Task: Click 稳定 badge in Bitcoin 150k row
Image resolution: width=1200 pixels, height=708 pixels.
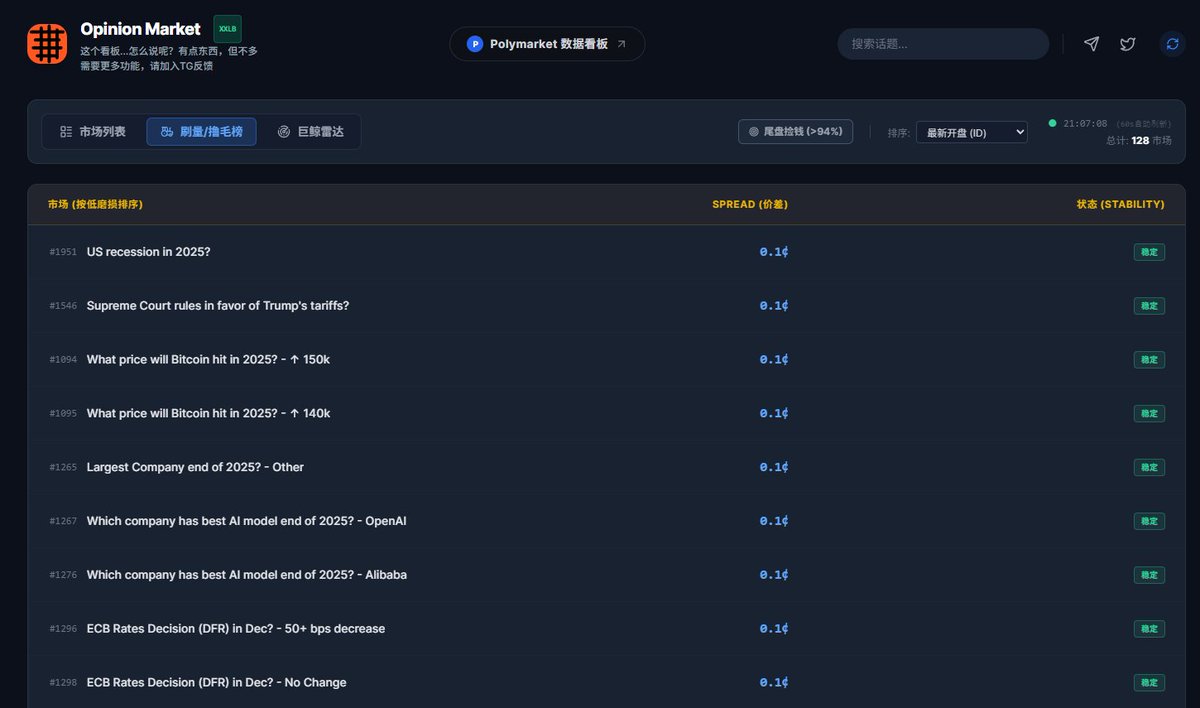Action: tap(1149, 360)
